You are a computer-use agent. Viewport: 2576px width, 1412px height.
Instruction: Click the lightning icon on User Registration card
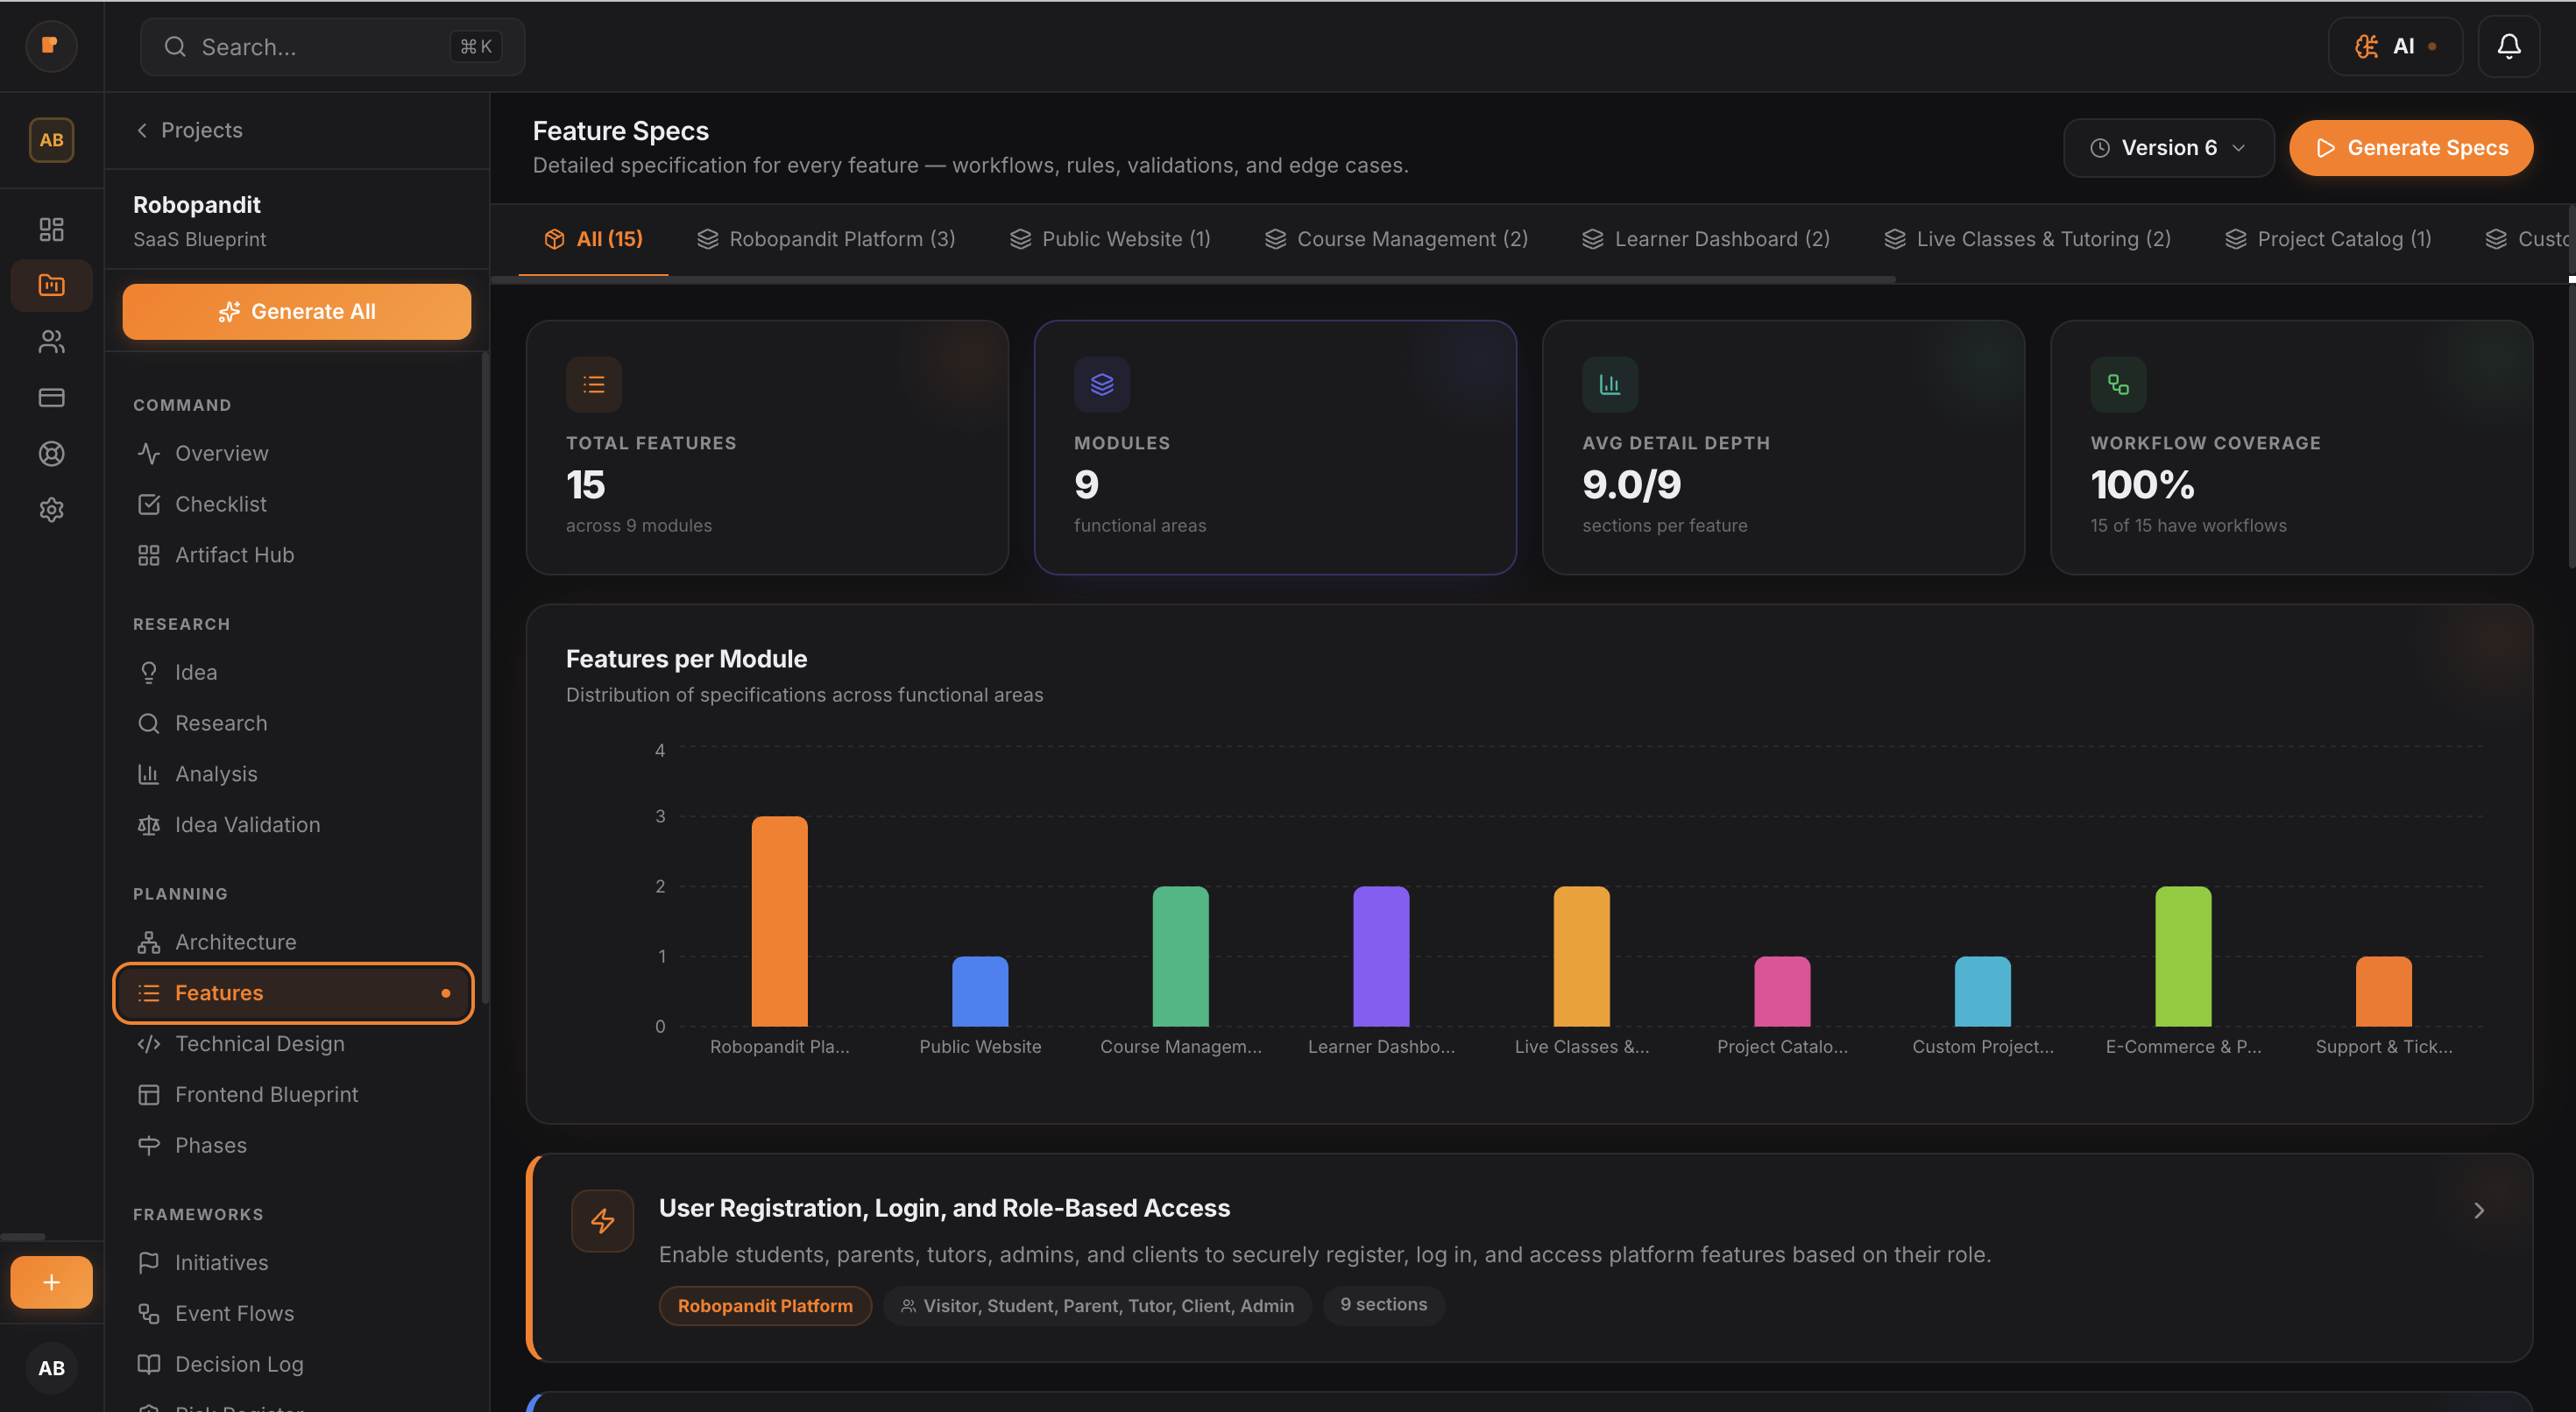coord(603,1220)
